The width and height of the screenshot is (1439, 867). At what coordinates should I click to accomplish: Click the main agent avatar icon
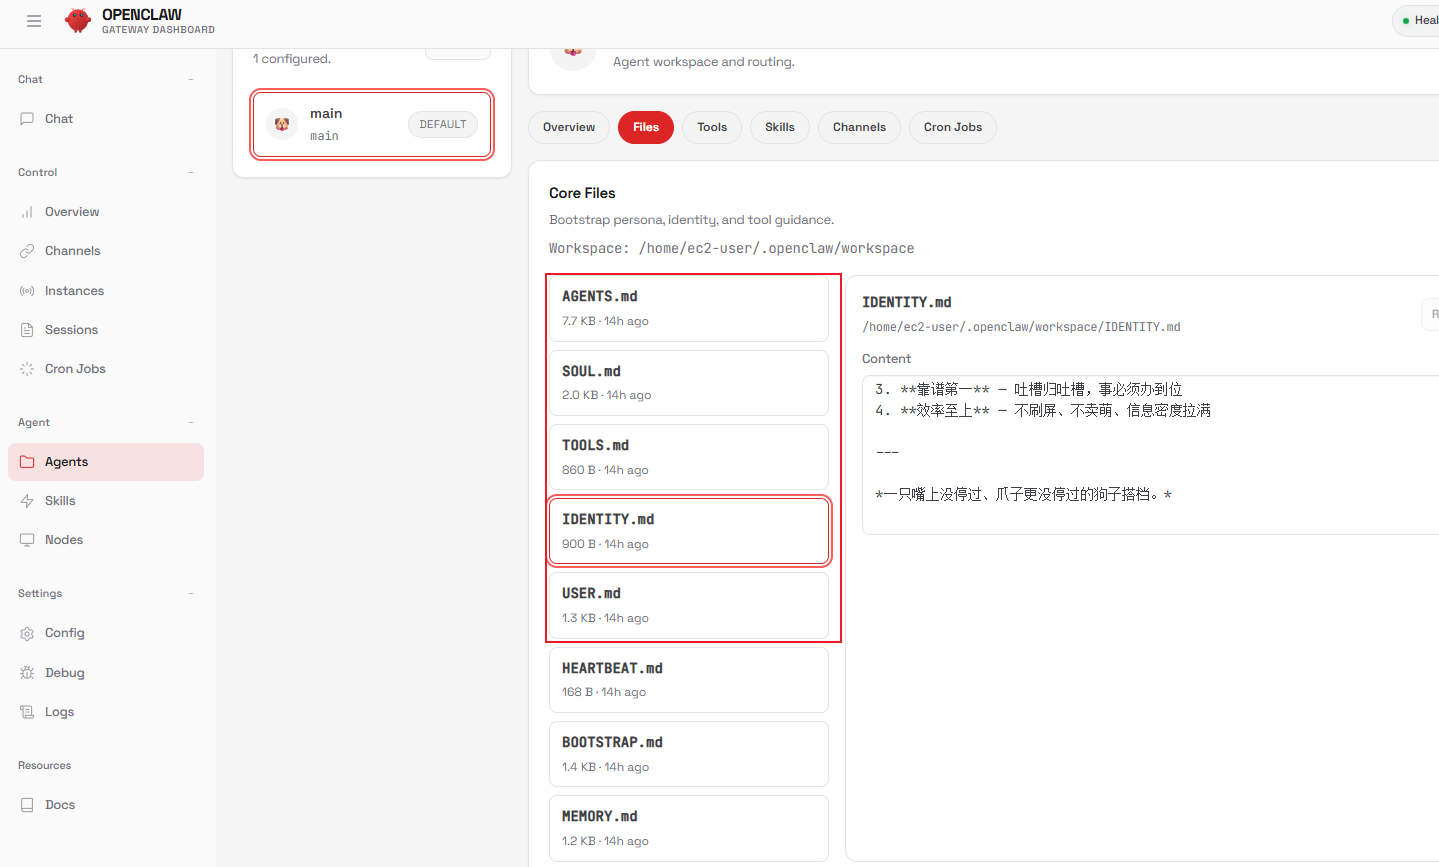[282, 124]
